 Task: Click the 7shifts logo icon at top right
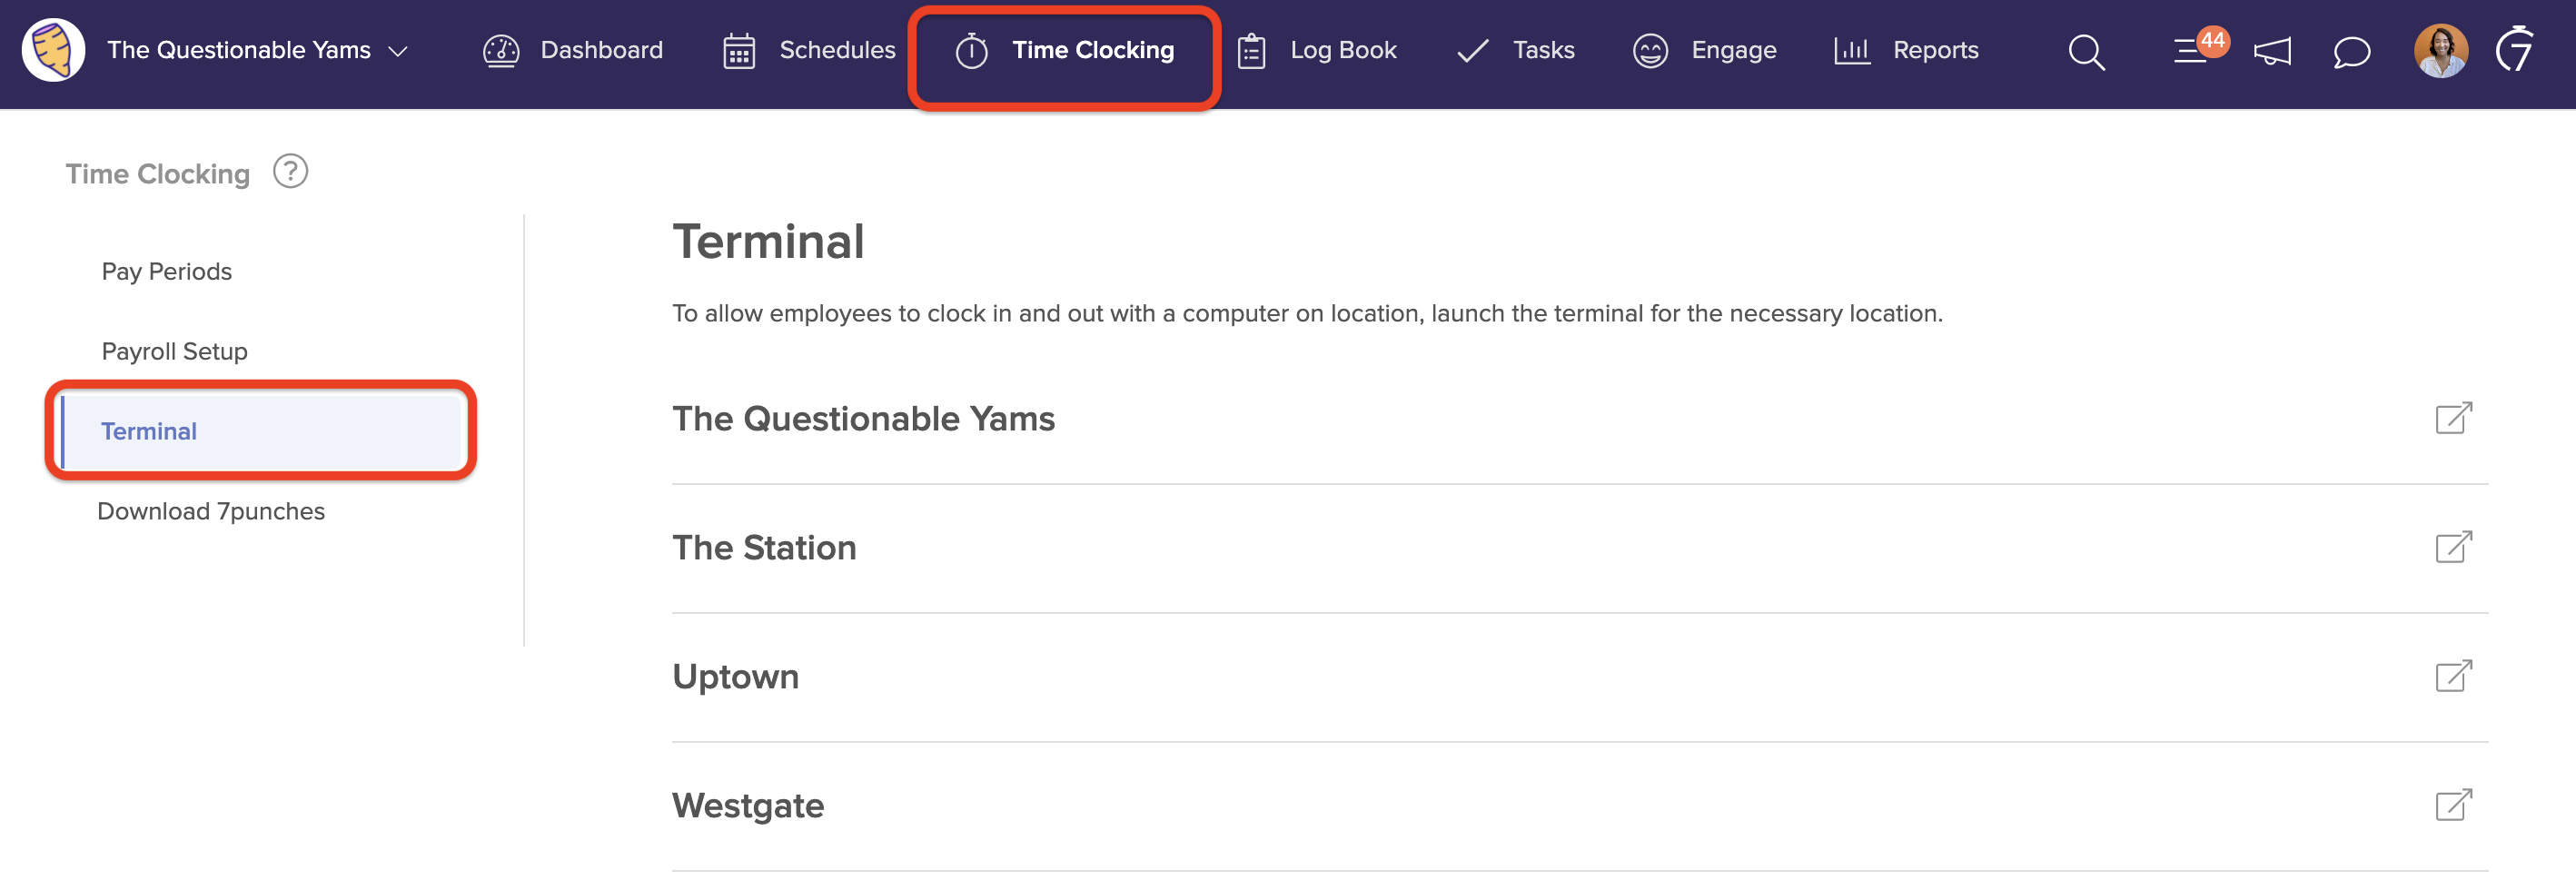[2514, 50]
